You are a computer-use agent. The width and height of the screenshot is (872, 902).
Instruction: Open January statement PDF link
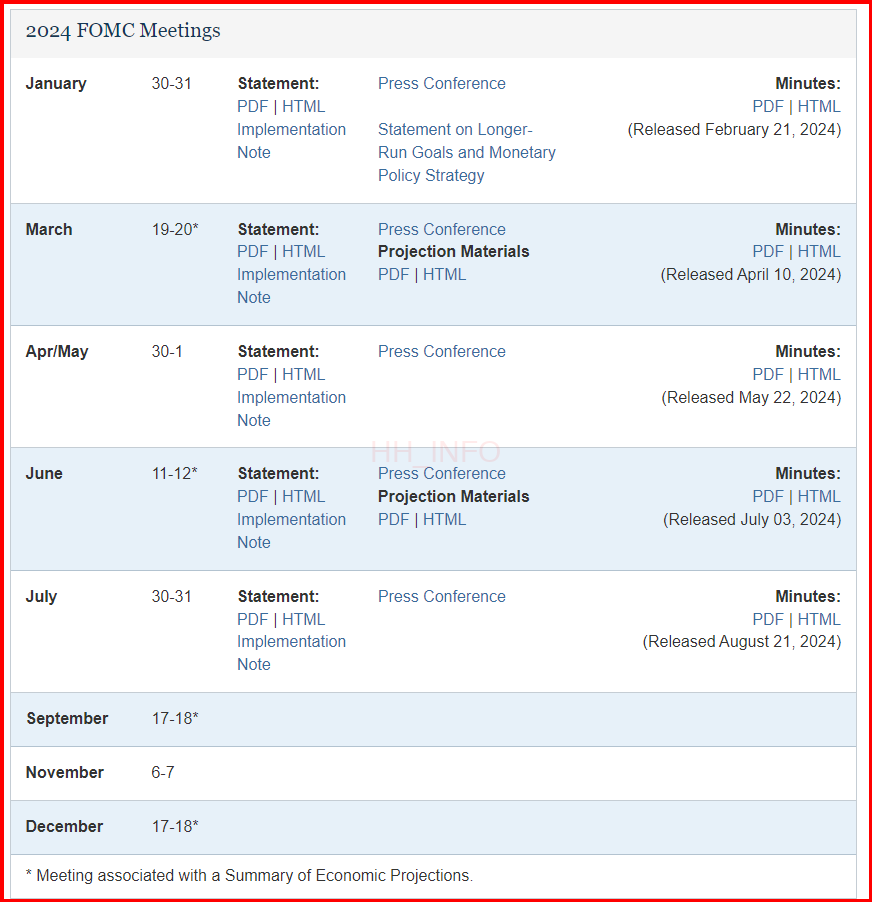tap(253, 106)
